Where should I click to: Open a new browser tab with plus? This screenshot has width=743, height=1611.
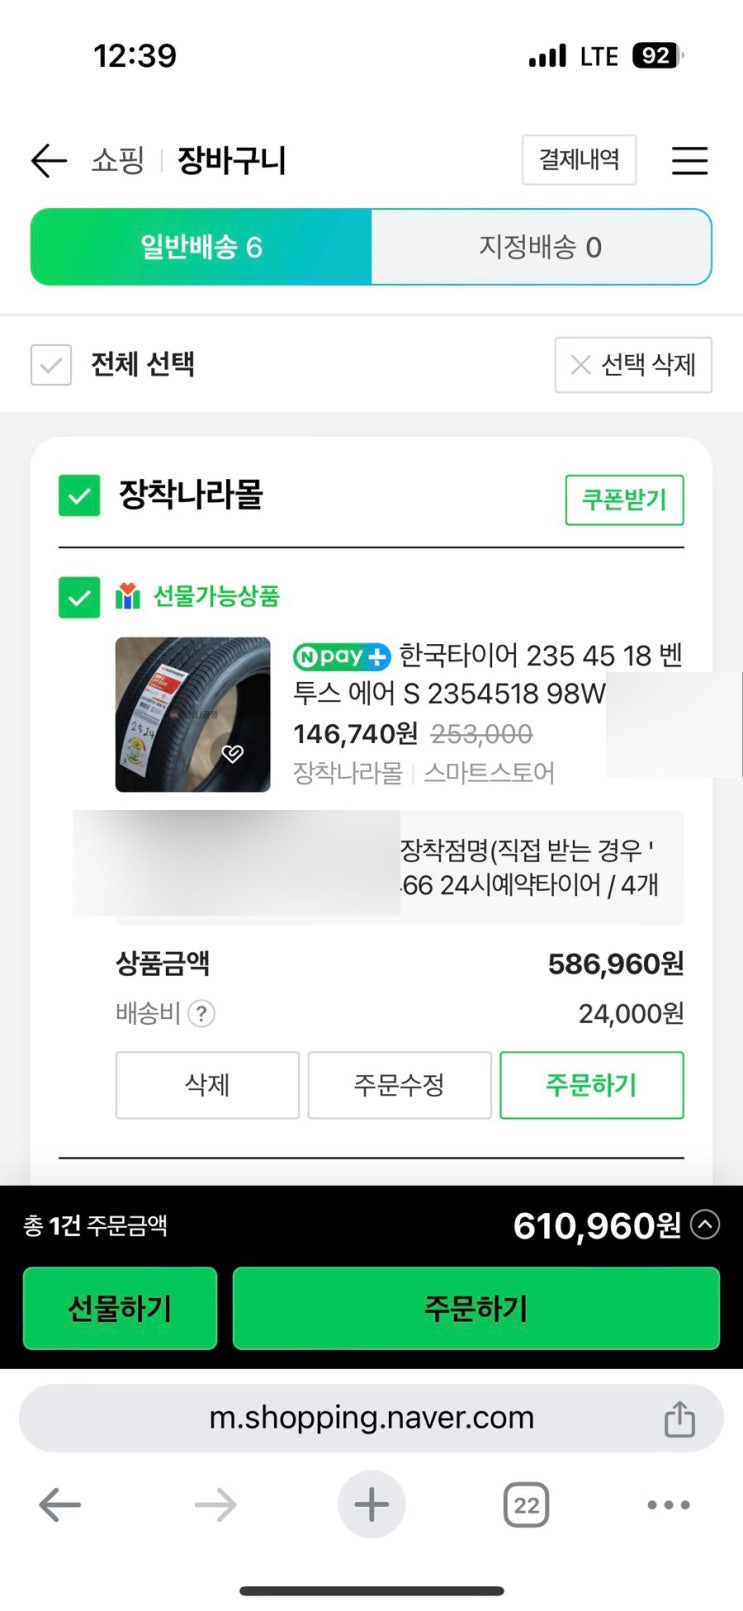[x=371, y=1504]
